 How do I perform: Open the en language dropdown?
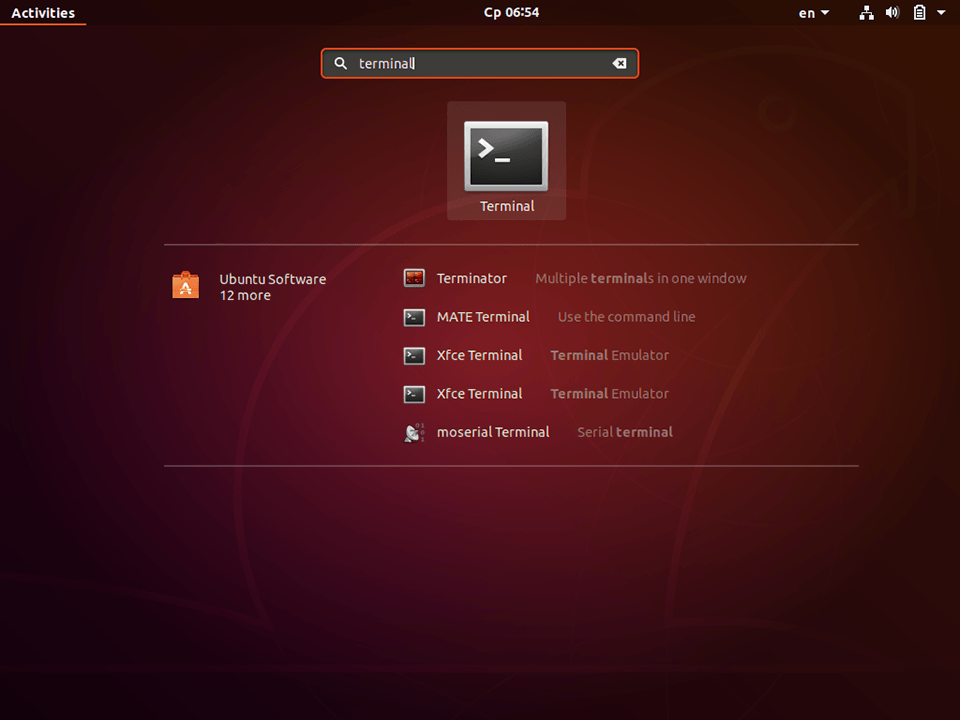[812, 13]
